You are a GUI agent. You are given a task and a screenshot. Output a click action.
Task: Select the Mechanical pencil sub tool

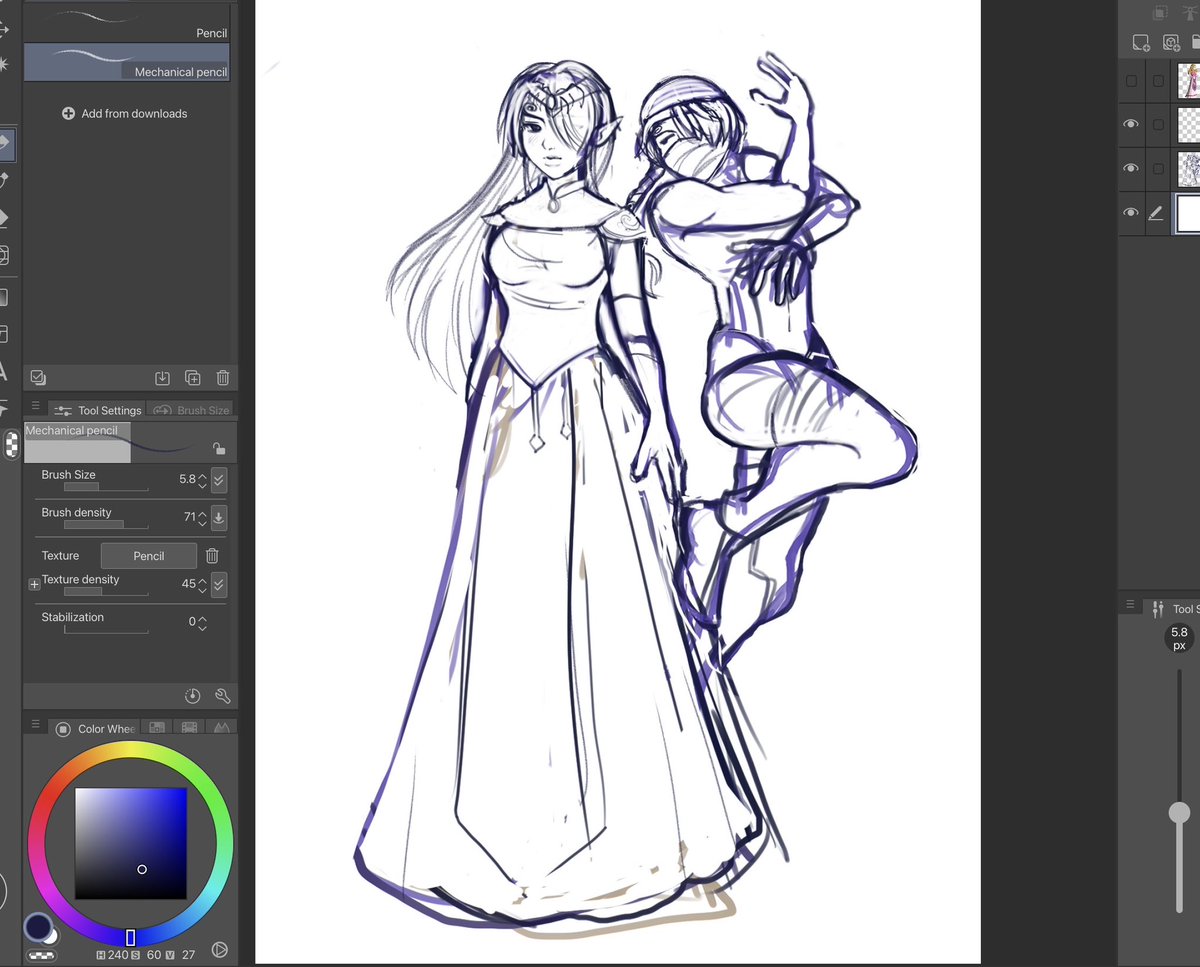(127, 61)
